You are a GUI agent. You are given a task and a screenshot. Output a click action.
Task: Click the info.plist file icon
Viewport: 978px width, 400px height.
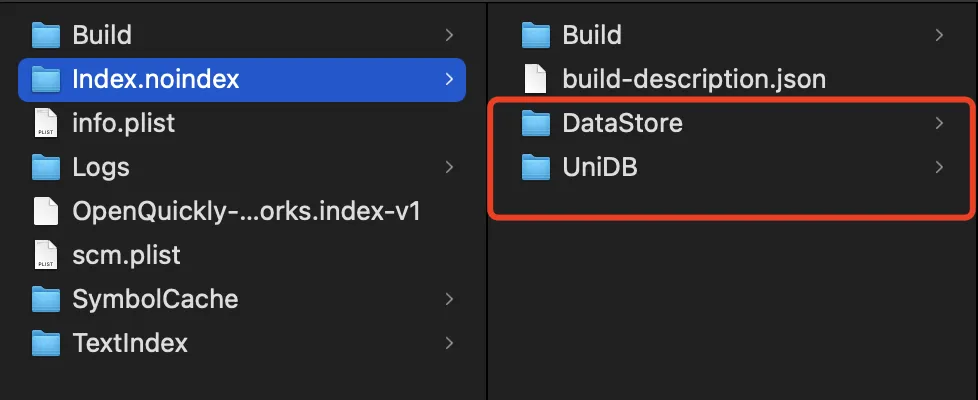point(47,124)
